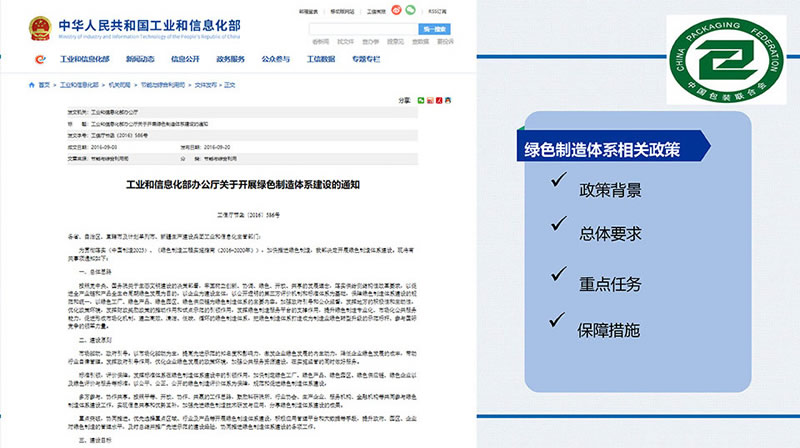Click first top-bar link left of Weibo icon
The image size is (800, 448).
tap(308, 11)
